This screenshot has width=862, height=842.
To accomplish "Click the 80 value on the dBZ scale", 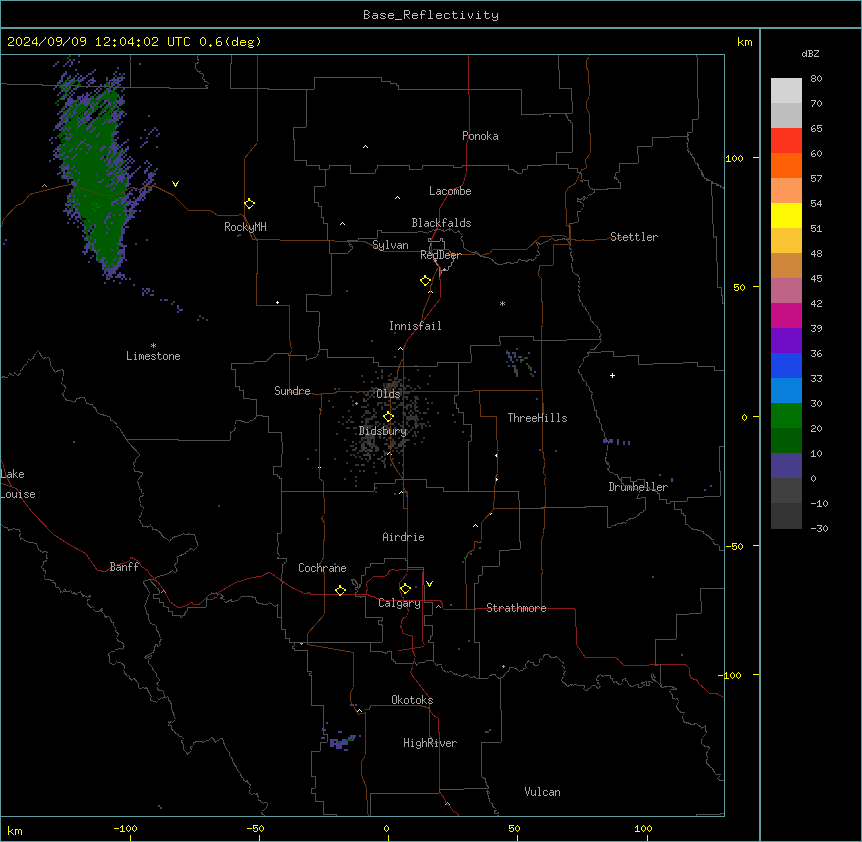I will point(816,79).
